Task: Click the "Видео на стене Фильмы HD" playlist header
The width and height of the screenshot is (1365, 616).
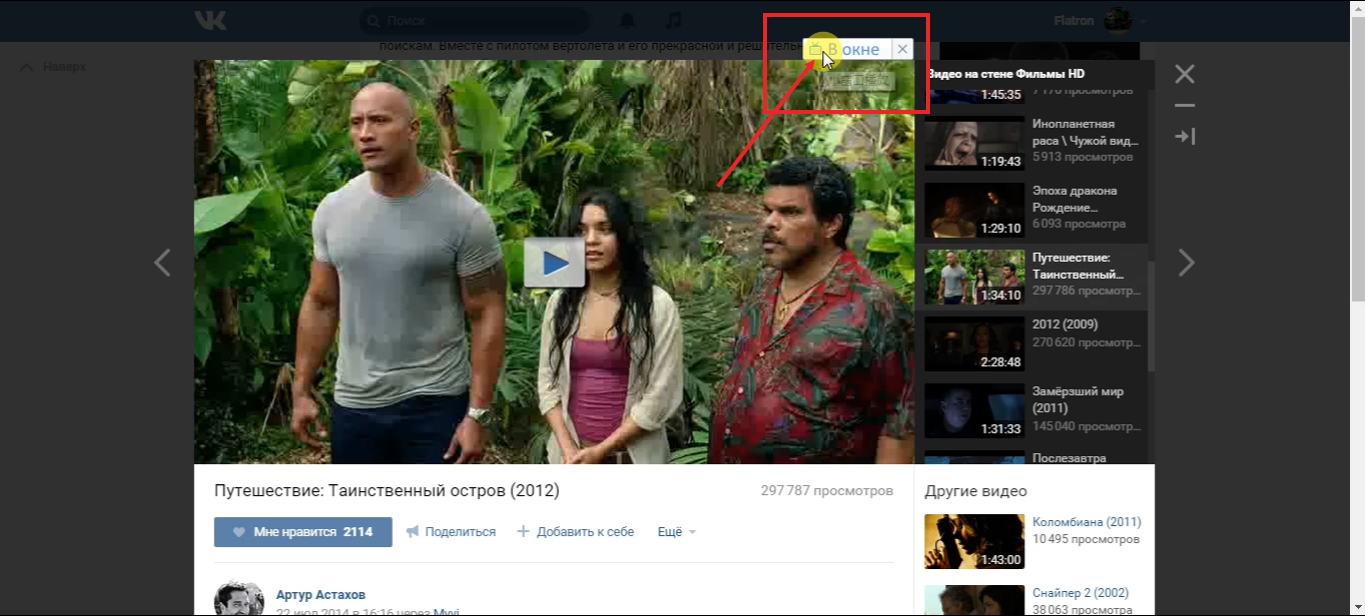Action: coord(1007,74)
